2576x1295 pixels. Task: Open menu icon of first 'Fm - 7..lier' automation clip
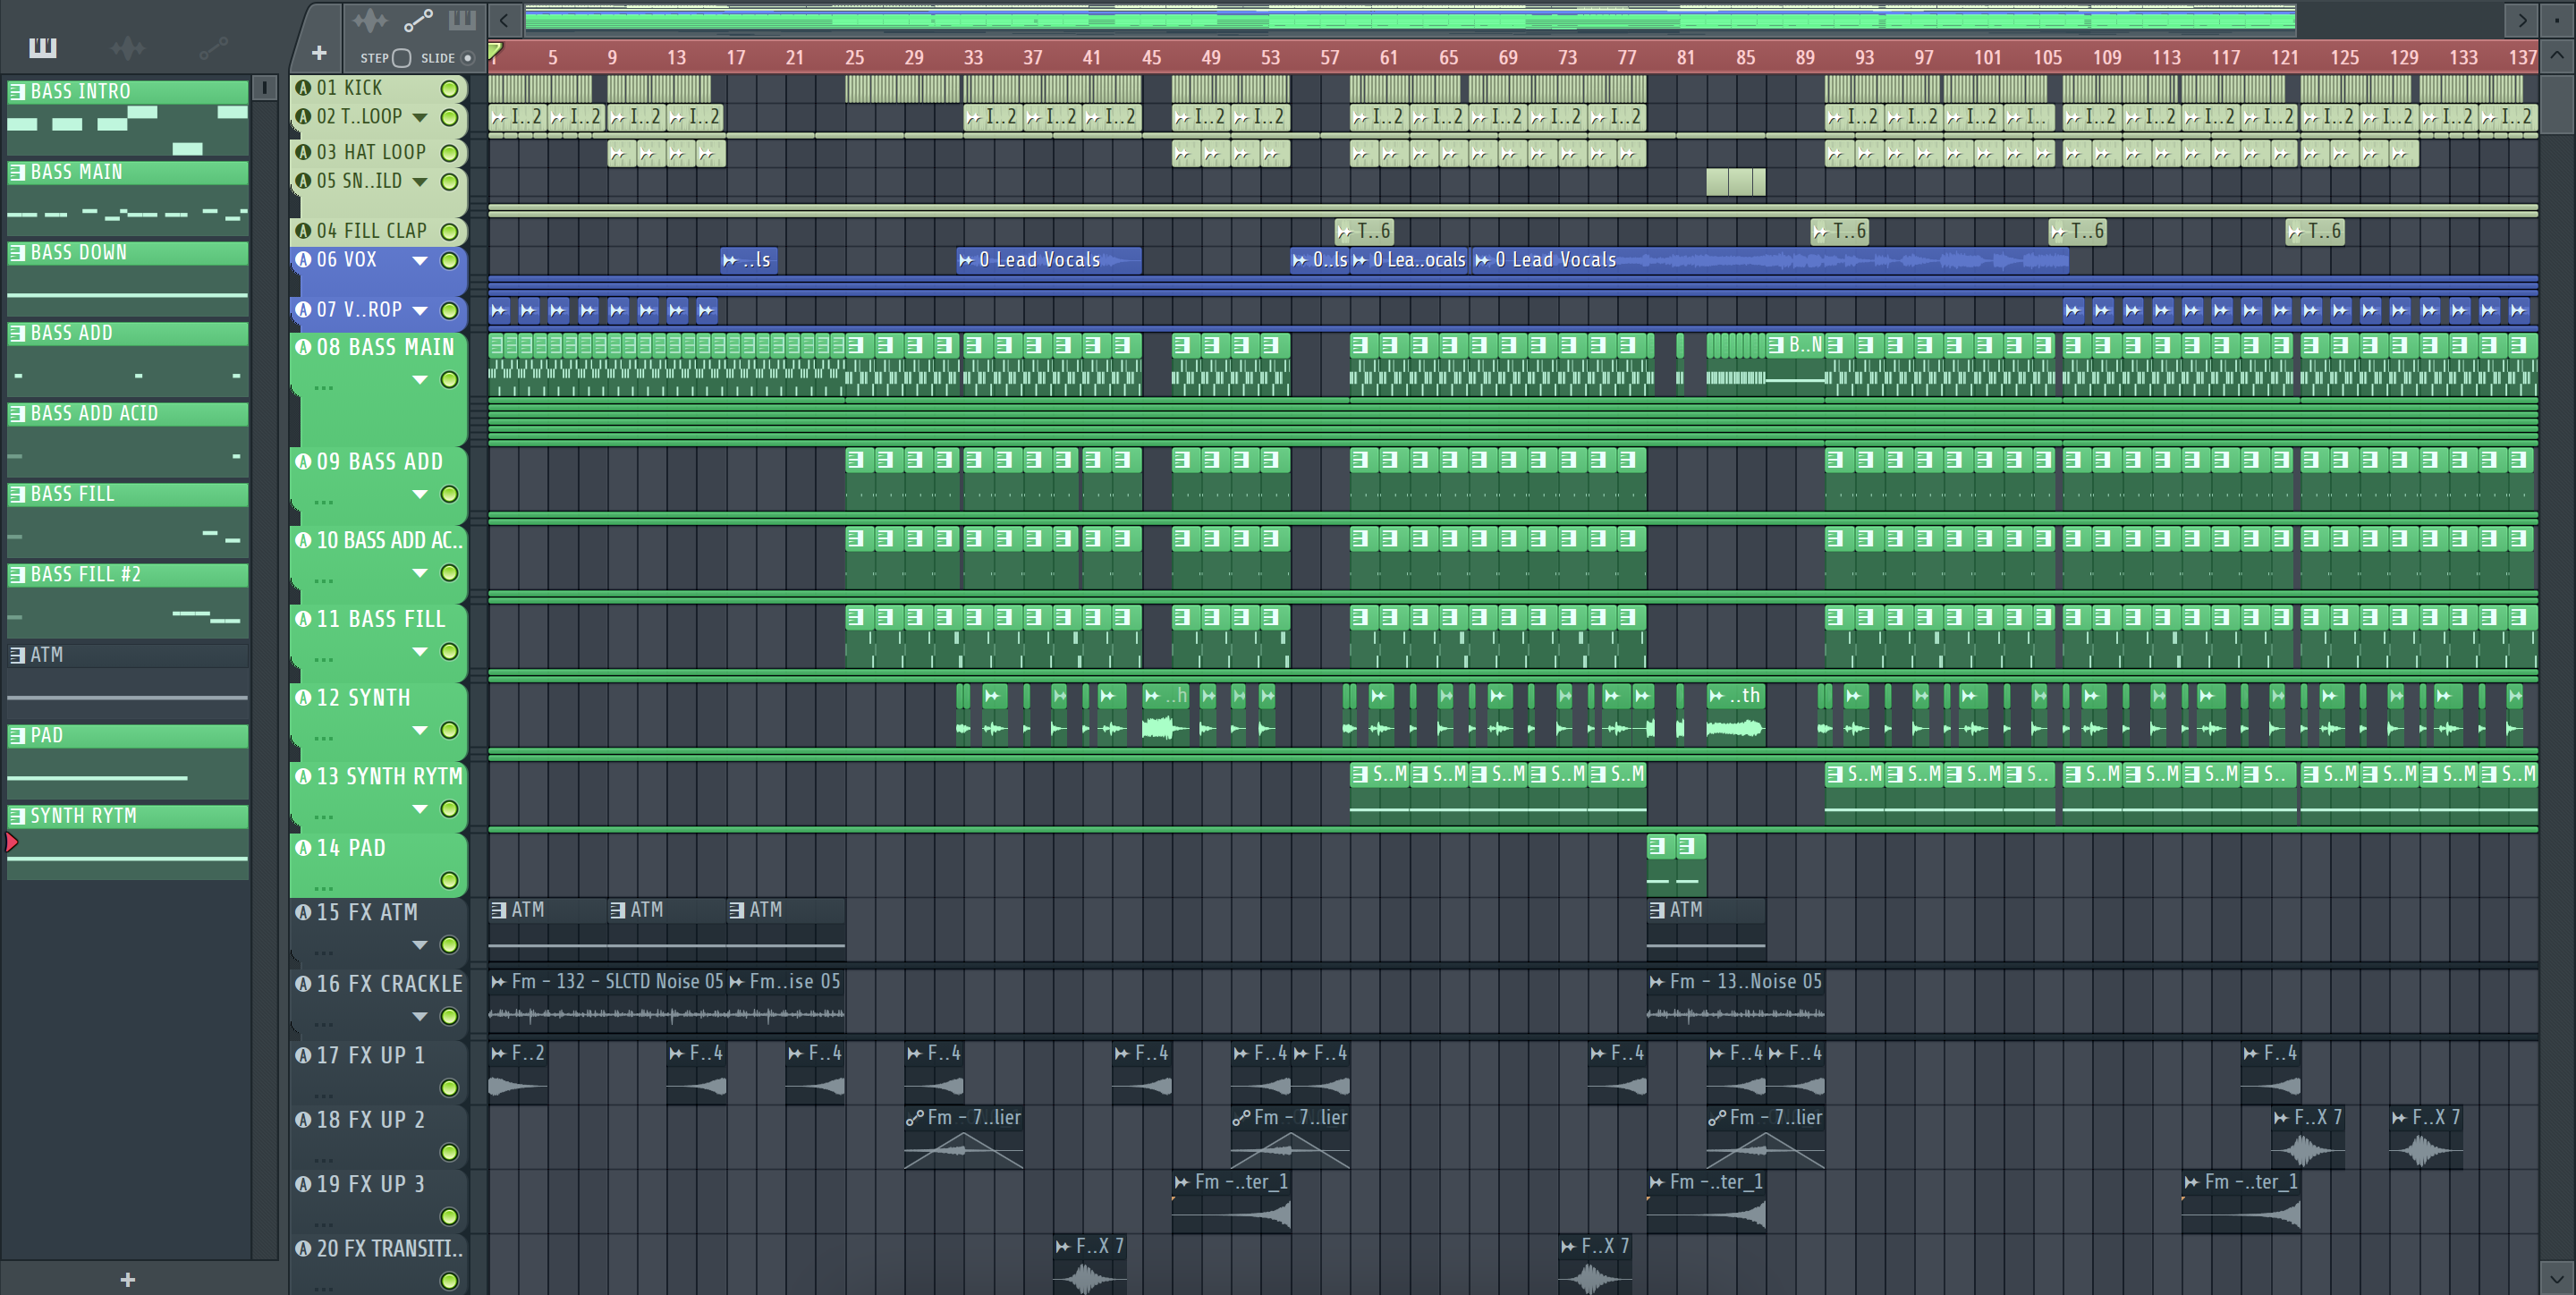pos(914,1118)
